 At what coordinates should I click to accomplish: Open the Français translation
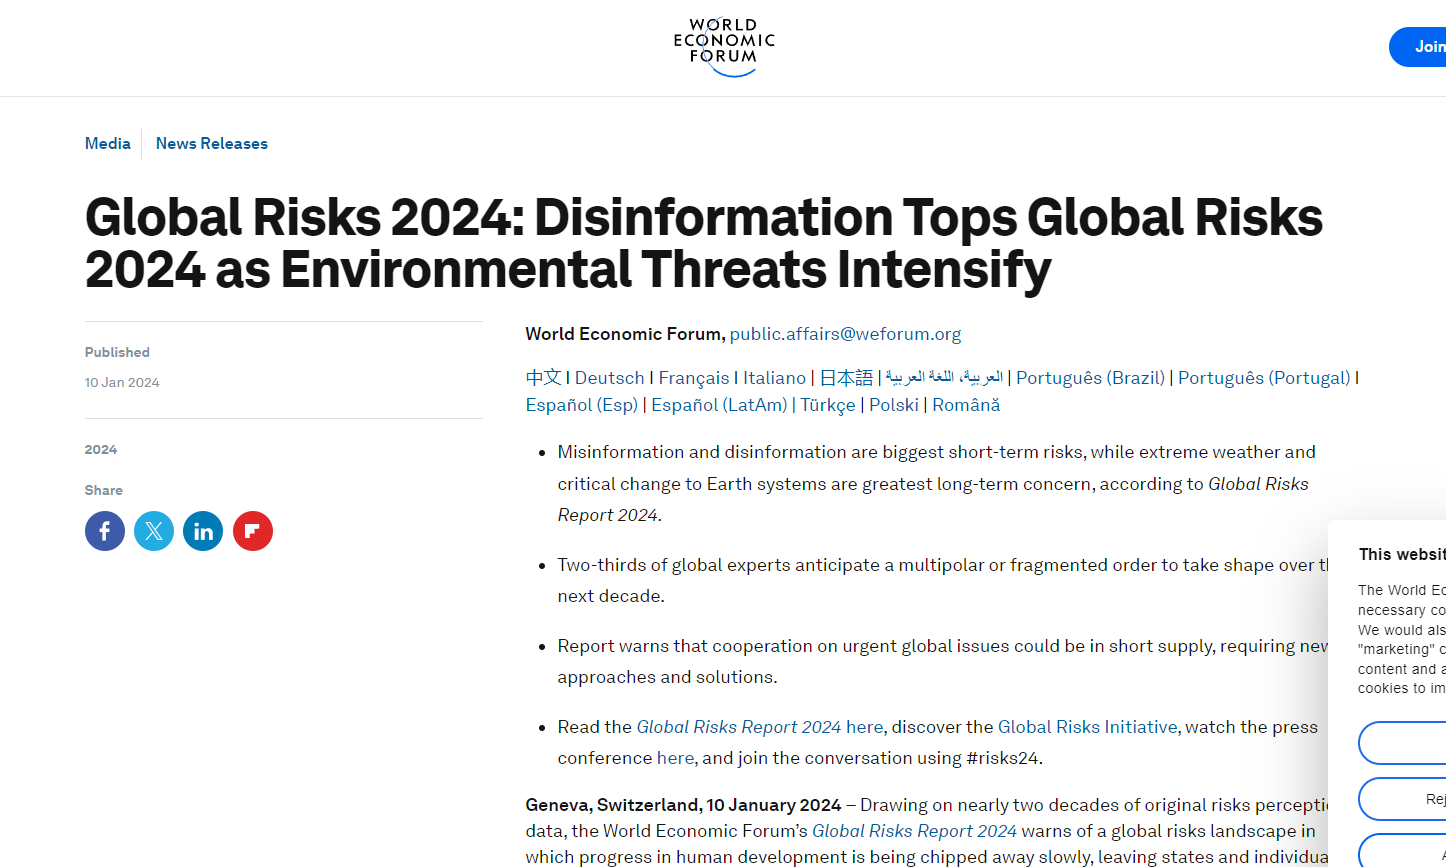coord(694,378)
